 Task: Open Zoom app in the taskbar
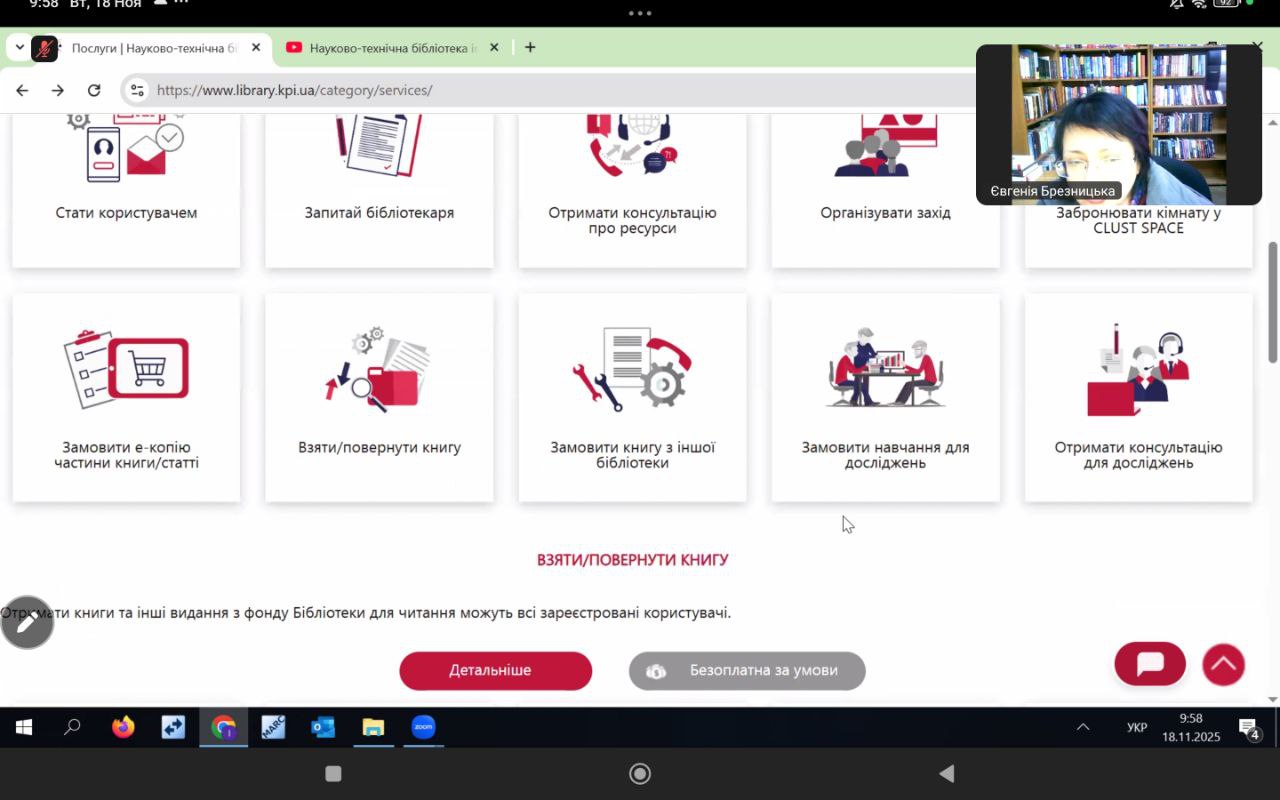pos(423,727)
